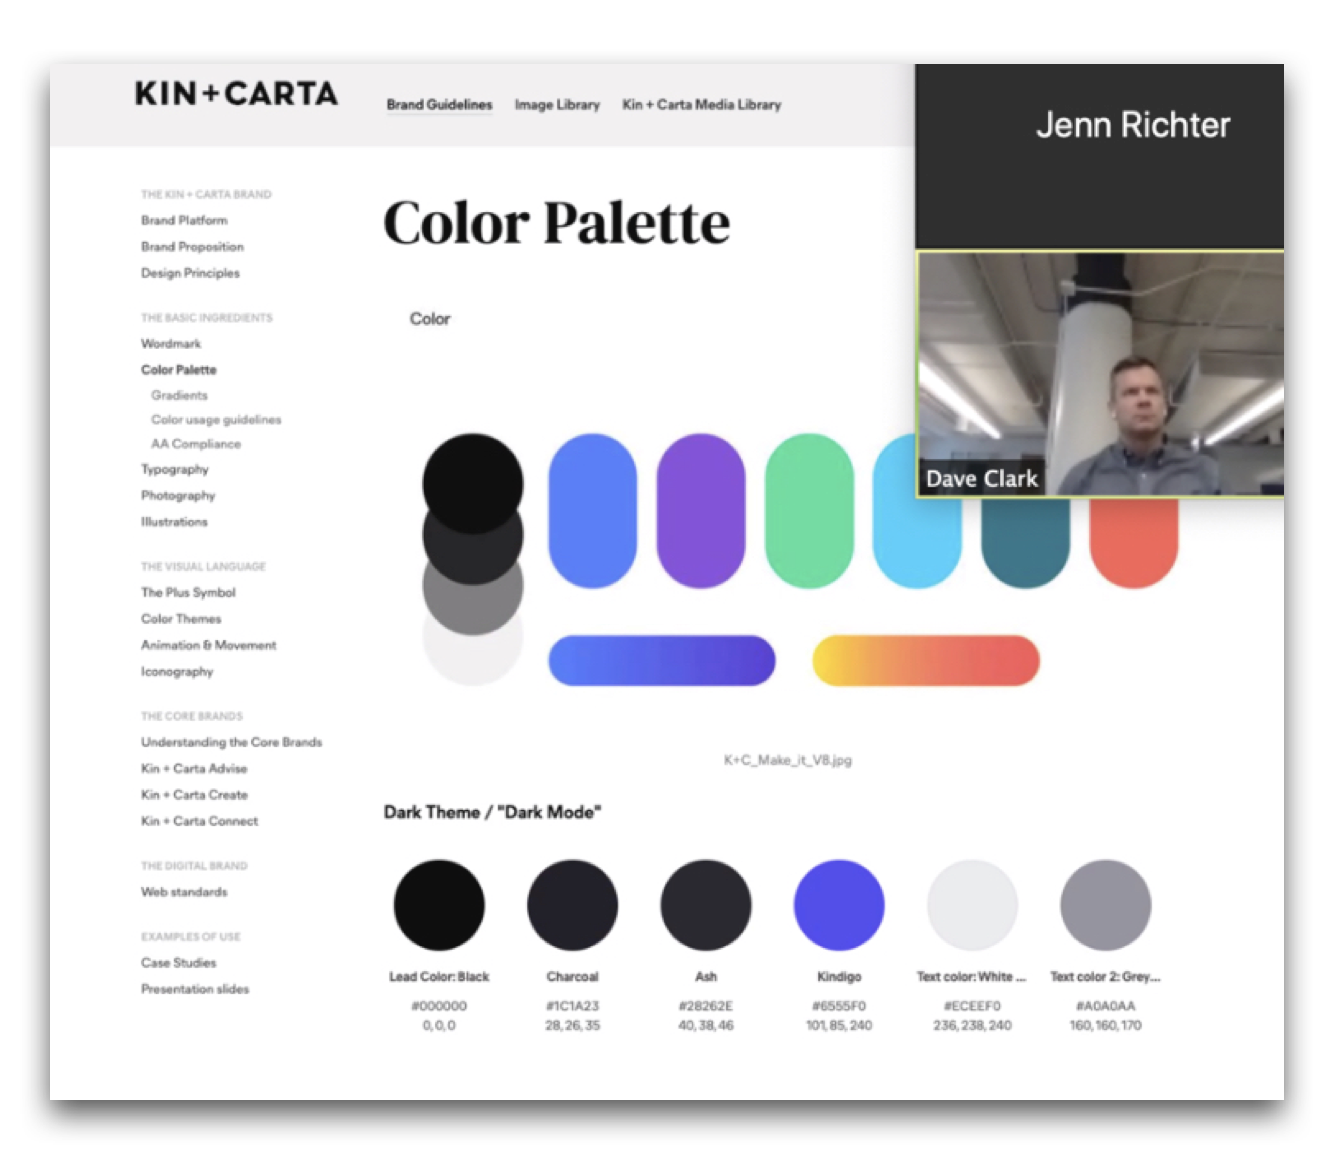Open Gradients sub-item
This screenshot has width=1340, height=1166.
[x=179, y=396]
